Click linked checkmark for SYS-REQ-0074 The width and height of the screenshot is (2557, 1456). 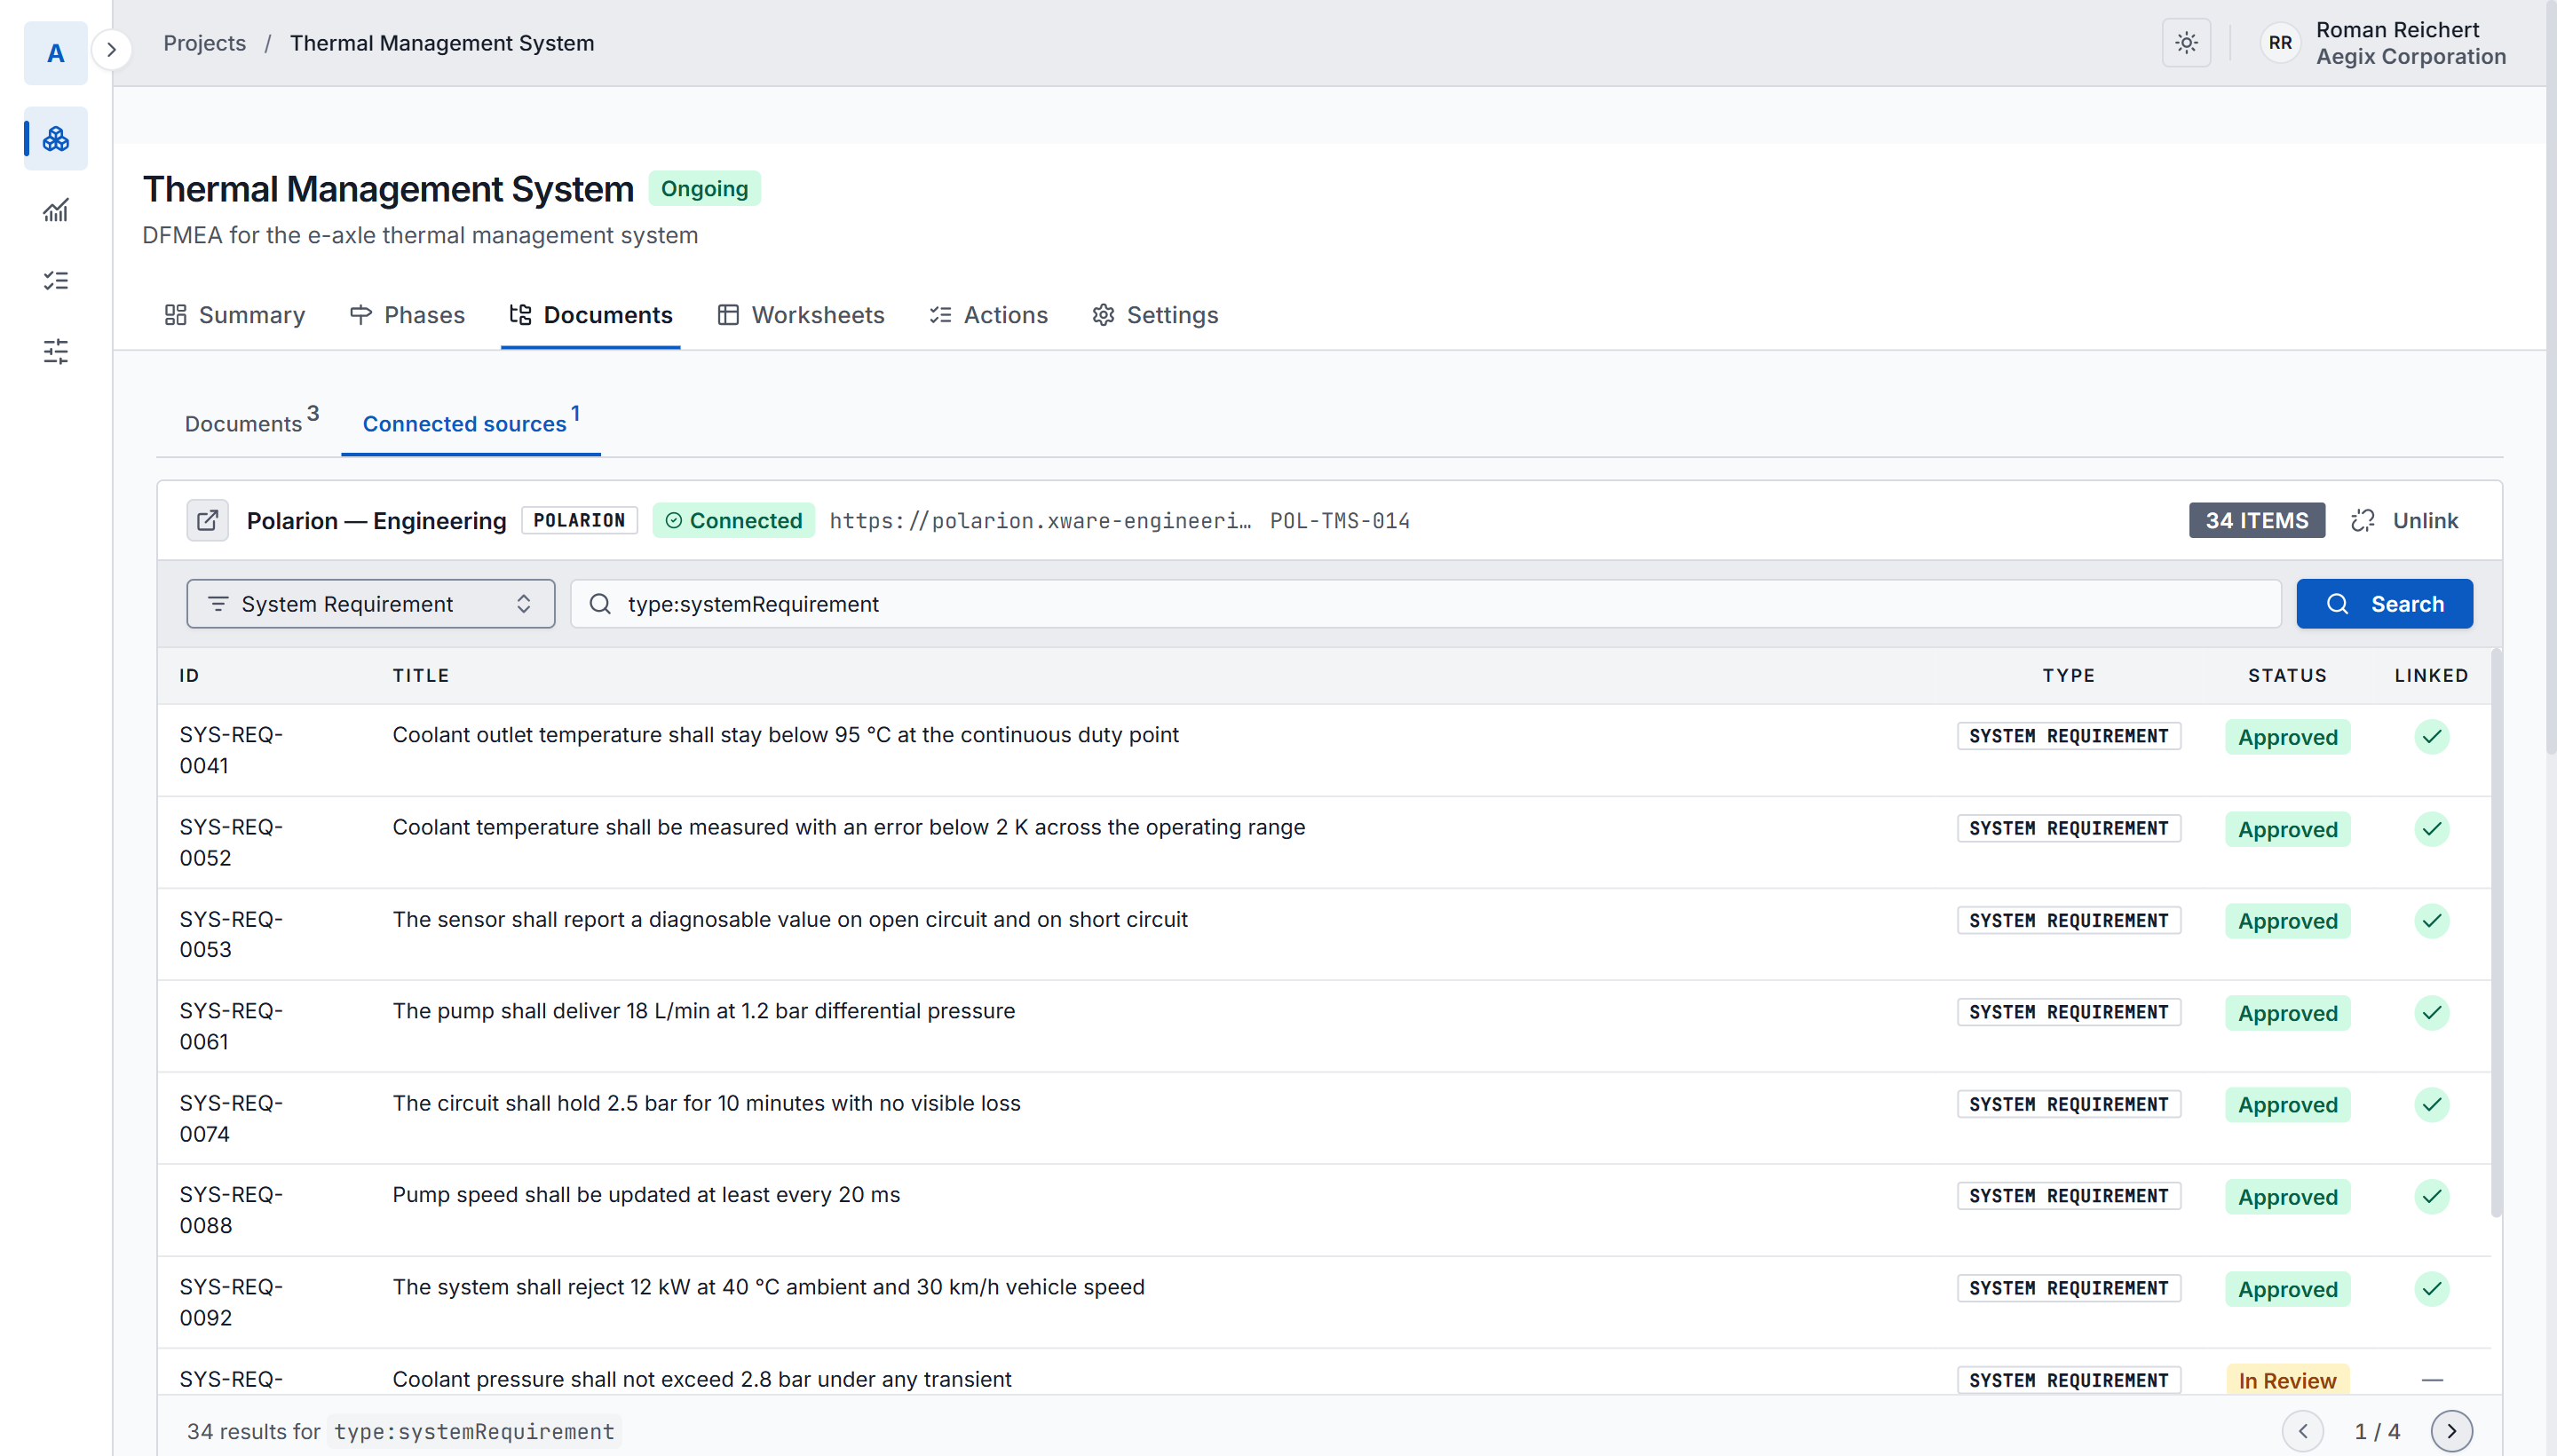point(2431,1105)
